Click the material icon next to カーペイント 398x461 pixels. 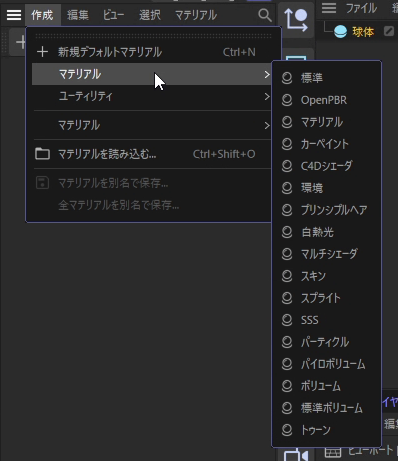[287, 144]
